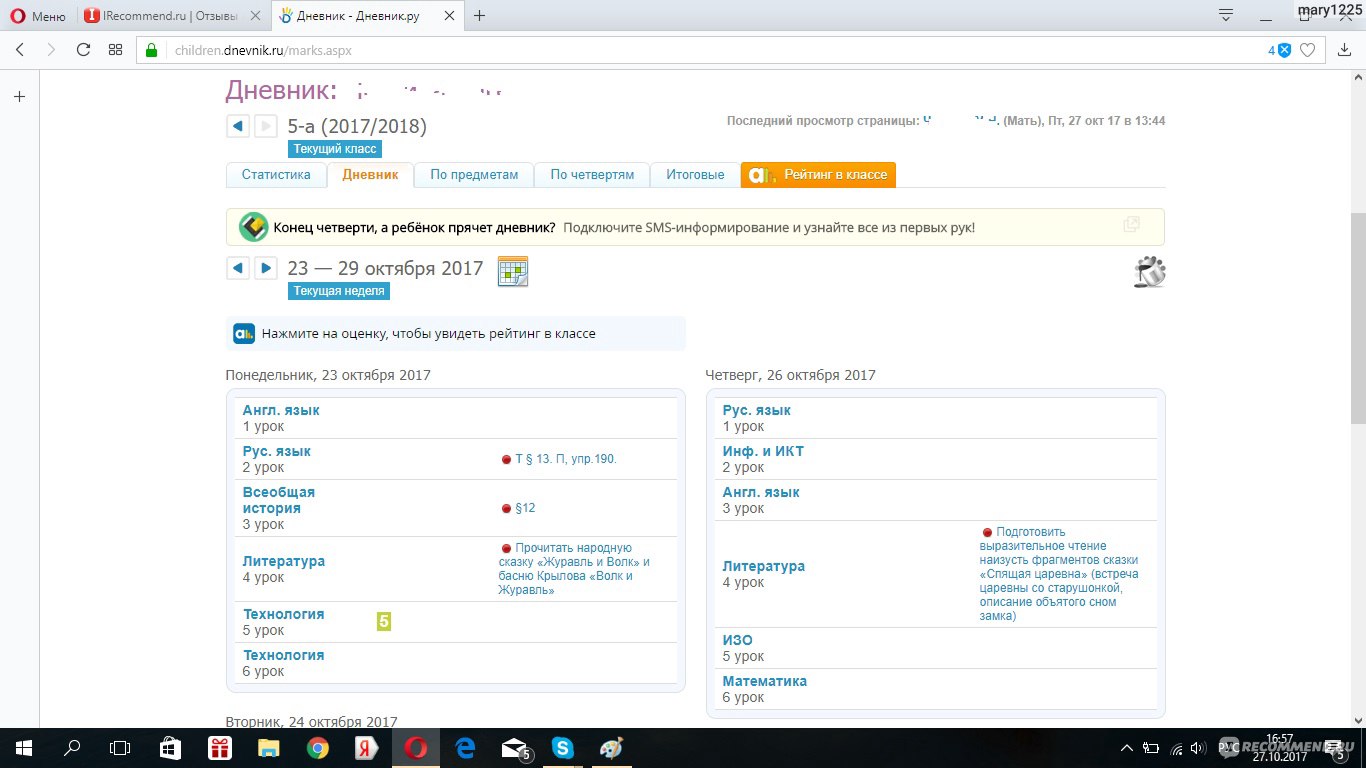Click the plus in the Opera sidebar
The width and height of the screenshot is (1366, 768).
tap(19, 97)
